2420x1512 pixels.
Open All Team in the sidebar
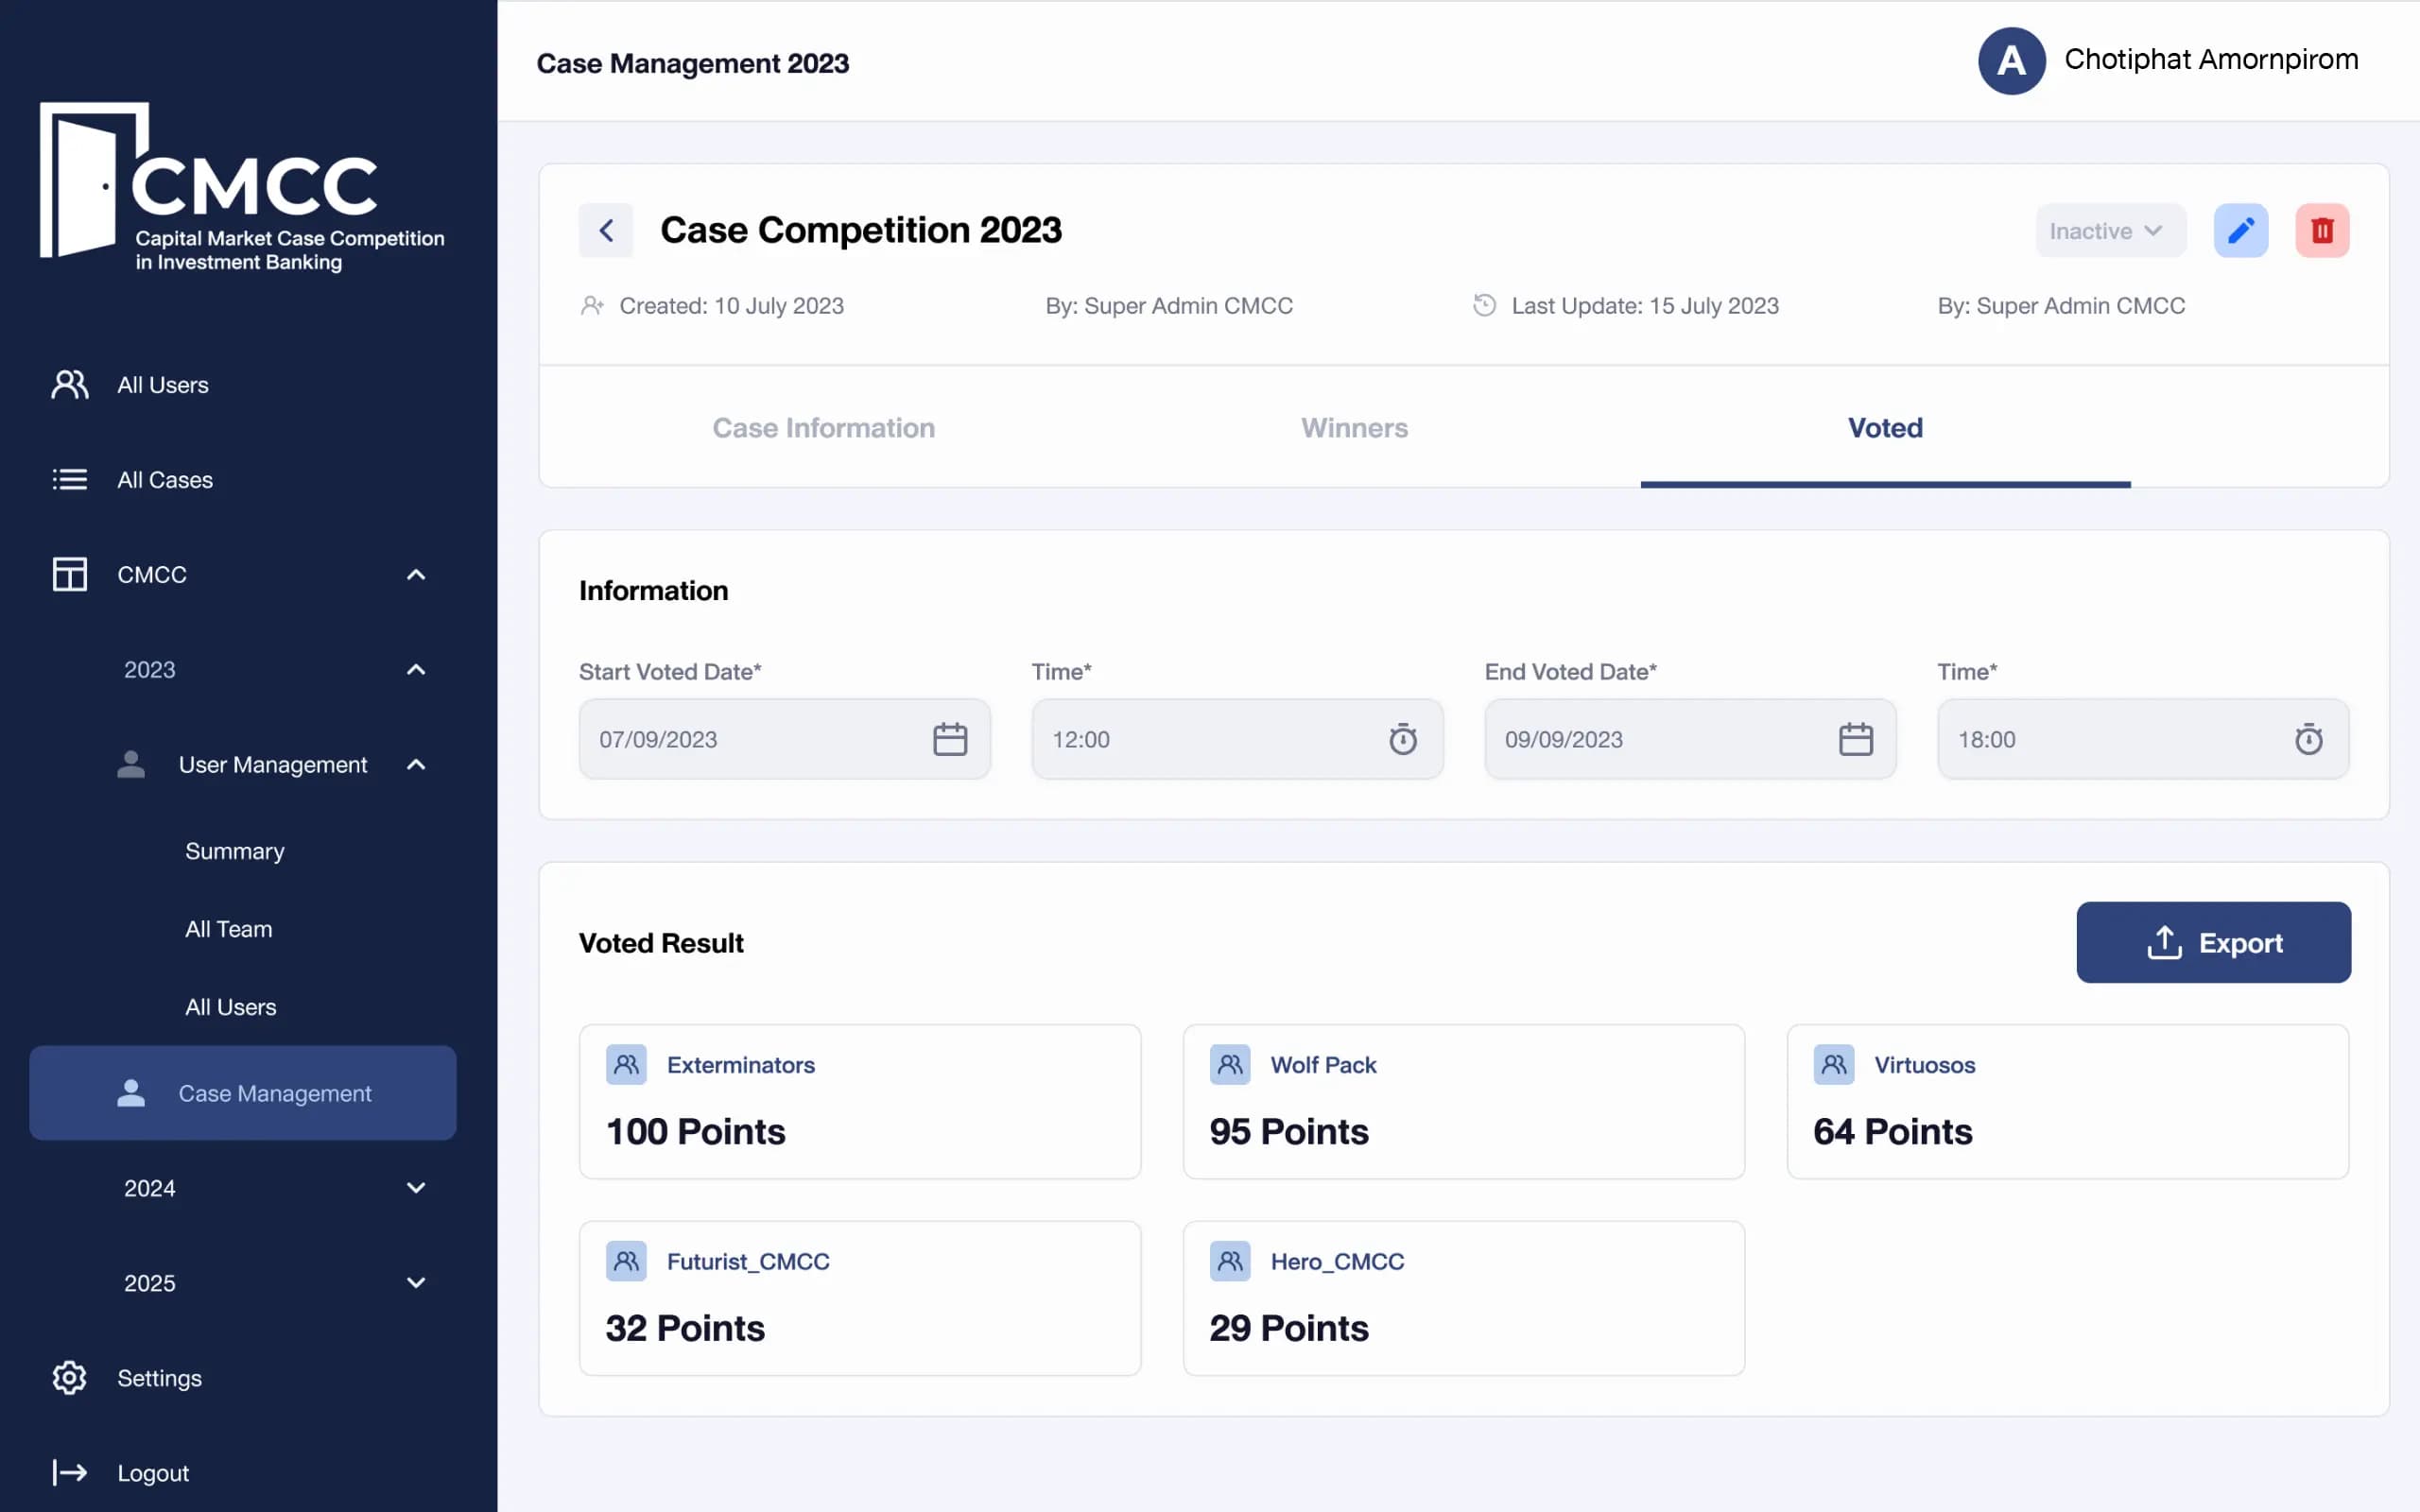click(x=228, y=929)
